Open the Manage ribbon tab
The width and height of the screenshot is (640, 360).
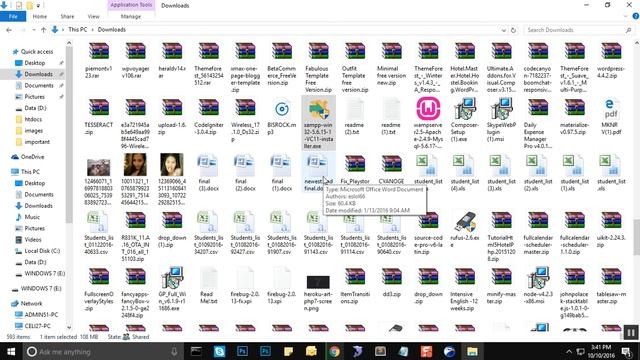tap(131, 16)
